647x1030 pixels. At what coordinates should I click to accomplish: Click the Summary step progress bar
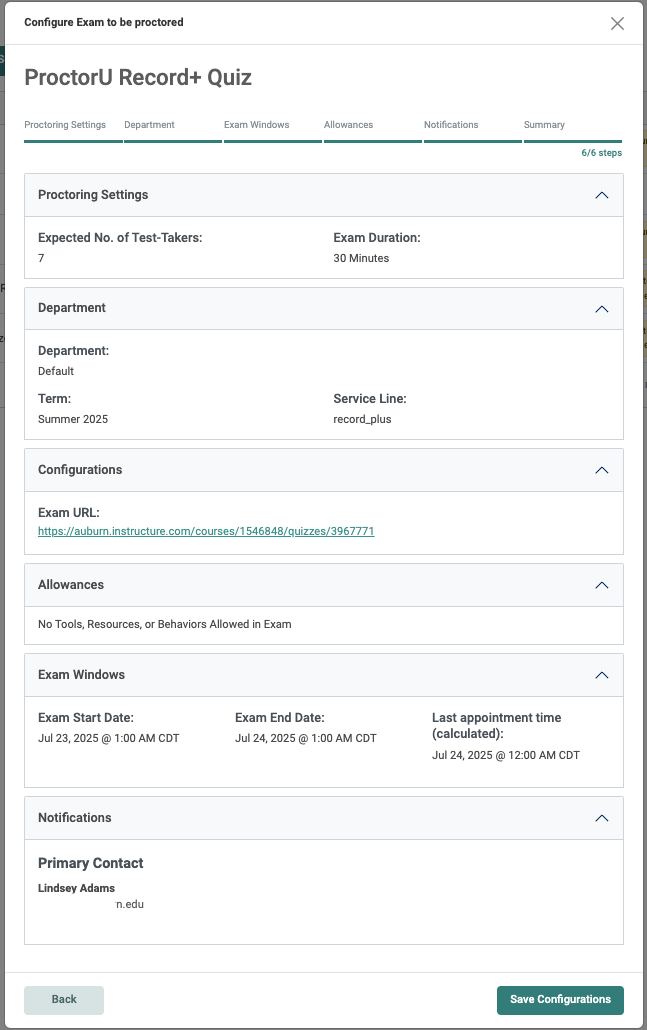(572, 140)
